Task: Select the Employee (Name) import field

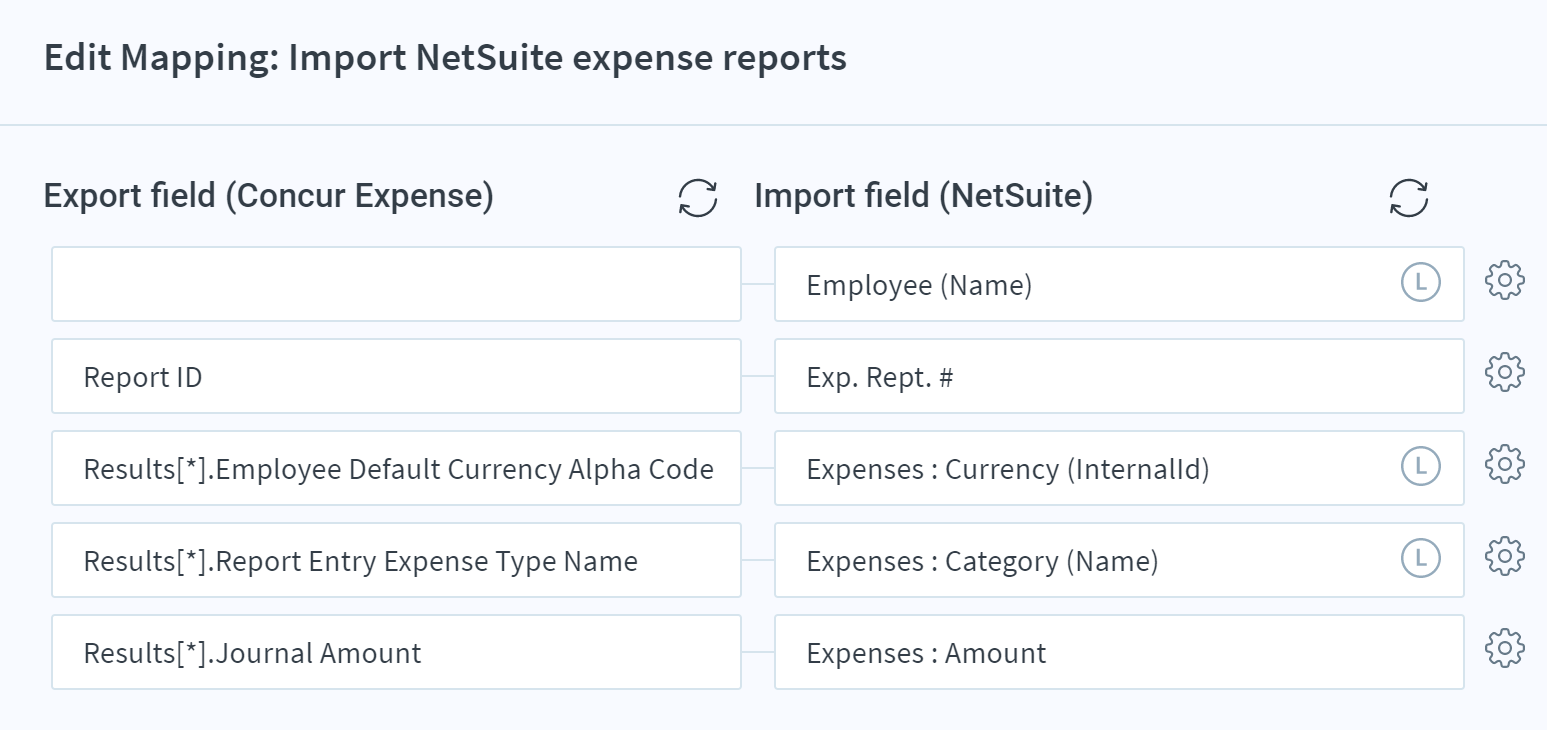Action: pyautogui.click(x=1119, y=284)
